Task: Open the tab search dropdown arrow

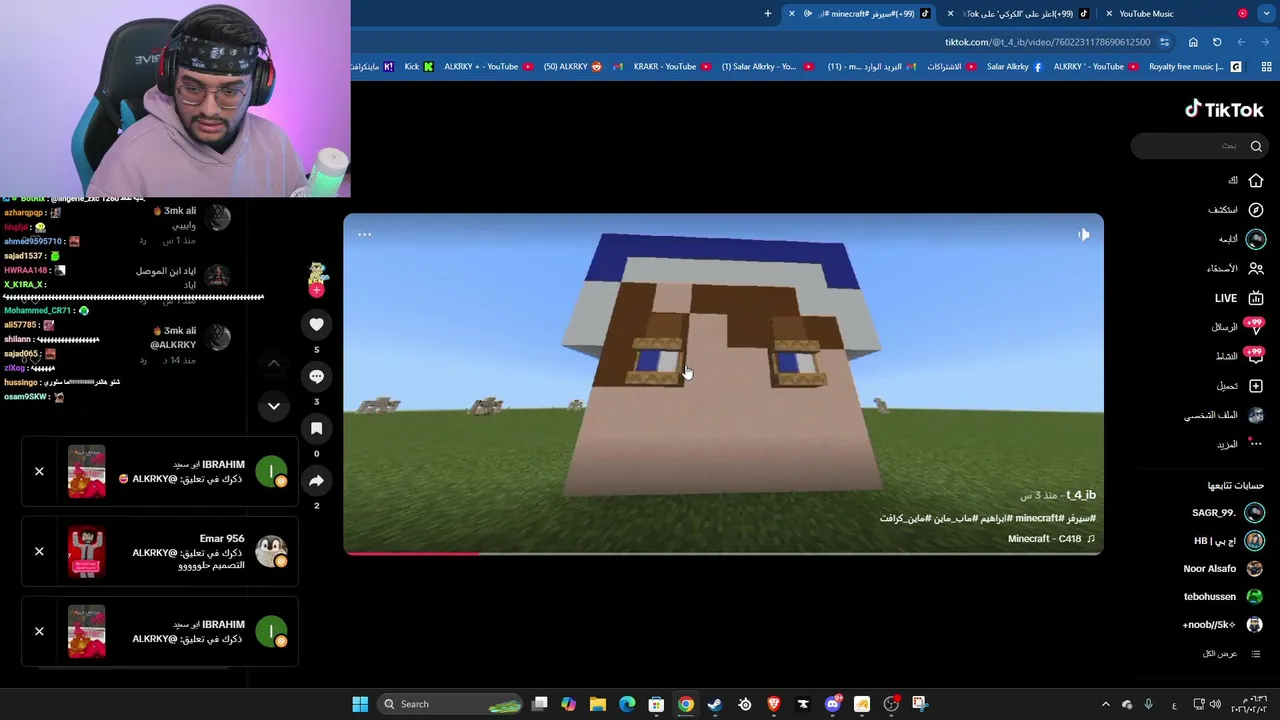Action: click(1267, 14)
